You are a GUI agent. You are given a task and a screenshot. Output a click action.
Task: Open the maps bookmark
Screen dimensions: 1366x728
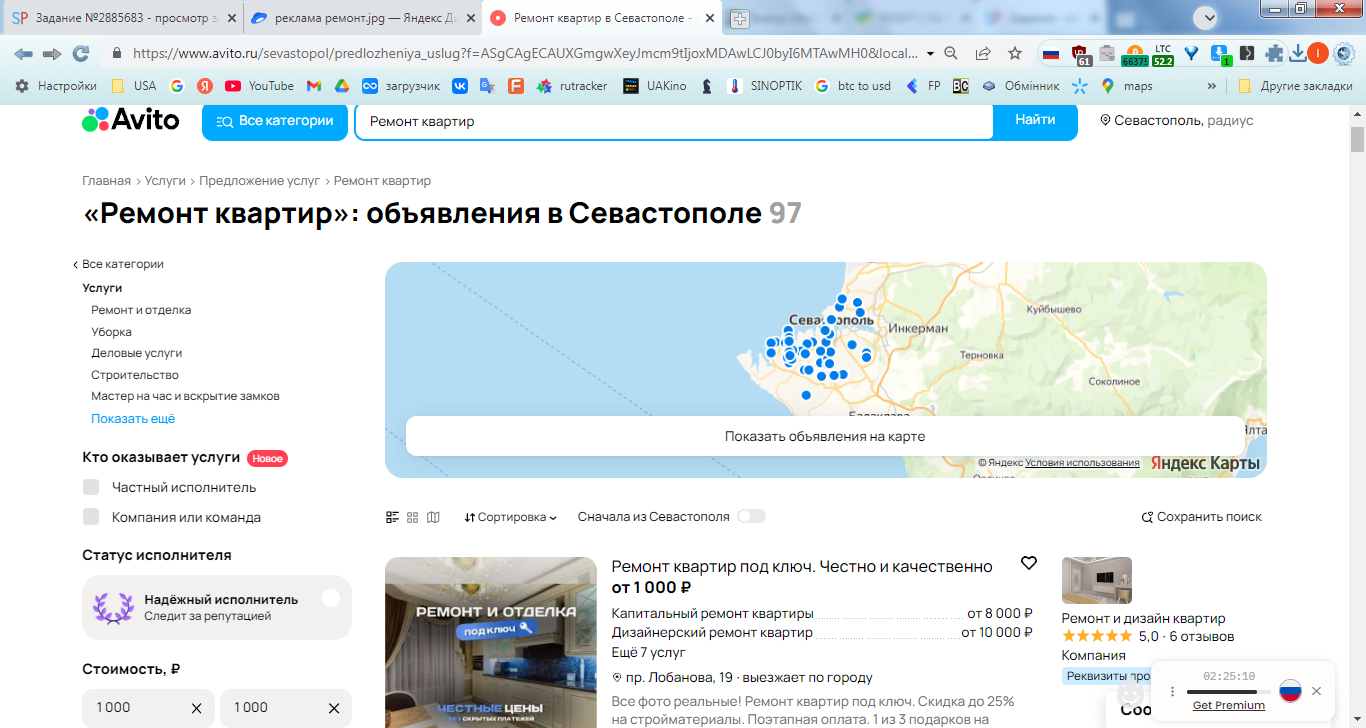(x=1127, y=86)
